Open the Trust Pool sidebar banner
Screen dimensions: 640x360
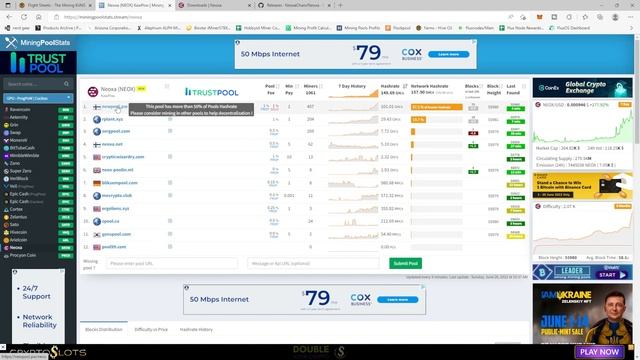tap(38, 62)
